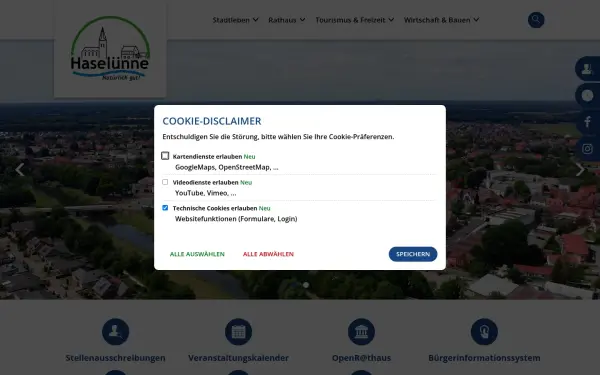This screenshot has height=375, width=600.
Task: Click the search magnifier icon in header
Action: (x=536, y=20)
